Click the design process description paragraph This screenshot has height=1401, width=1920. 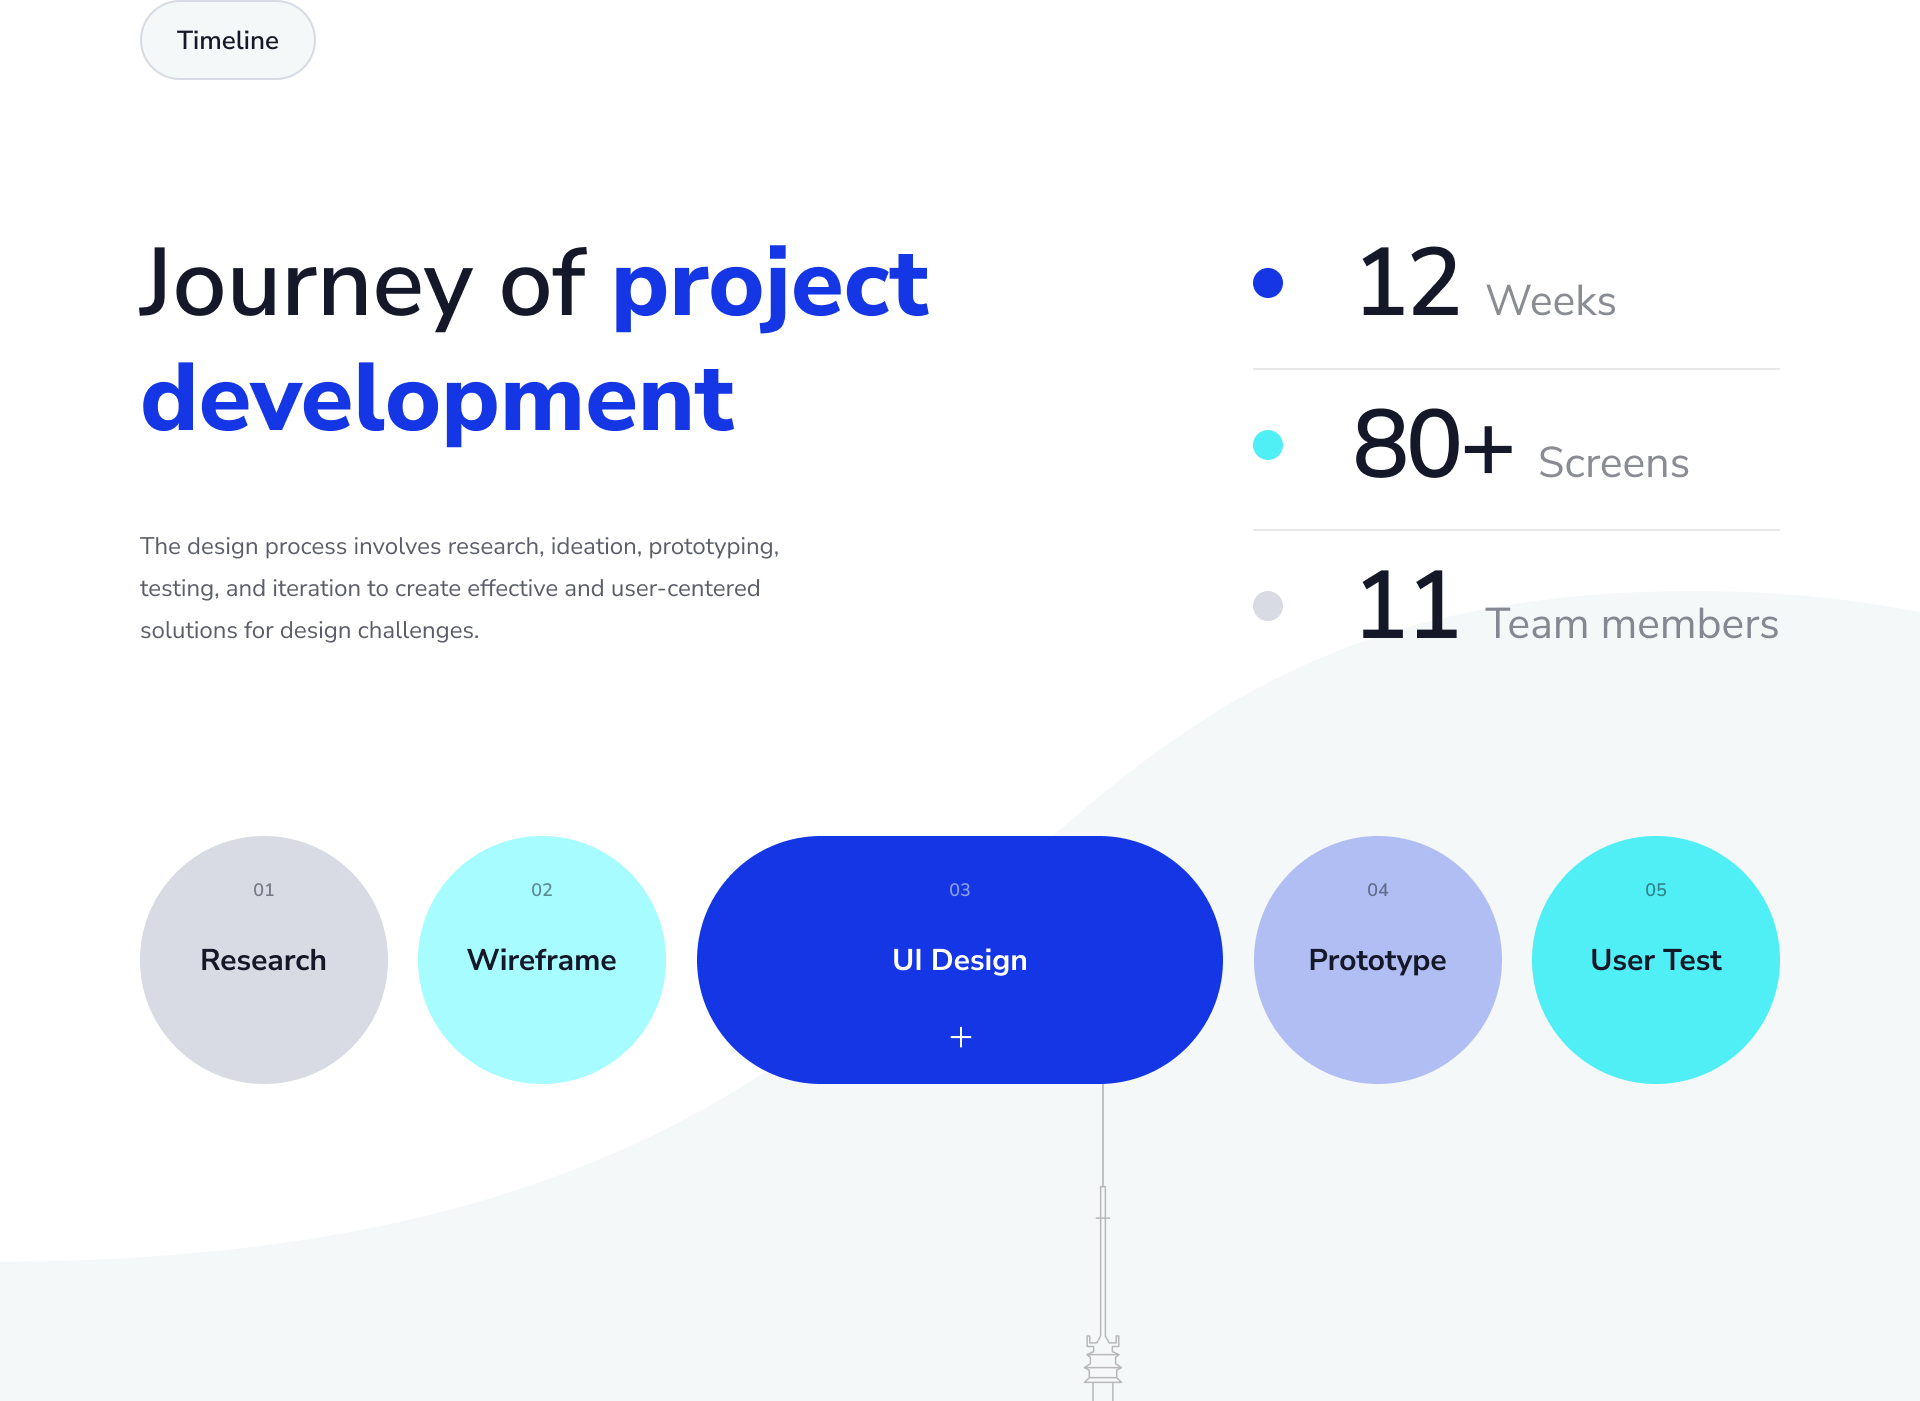(x=459, y=588)
